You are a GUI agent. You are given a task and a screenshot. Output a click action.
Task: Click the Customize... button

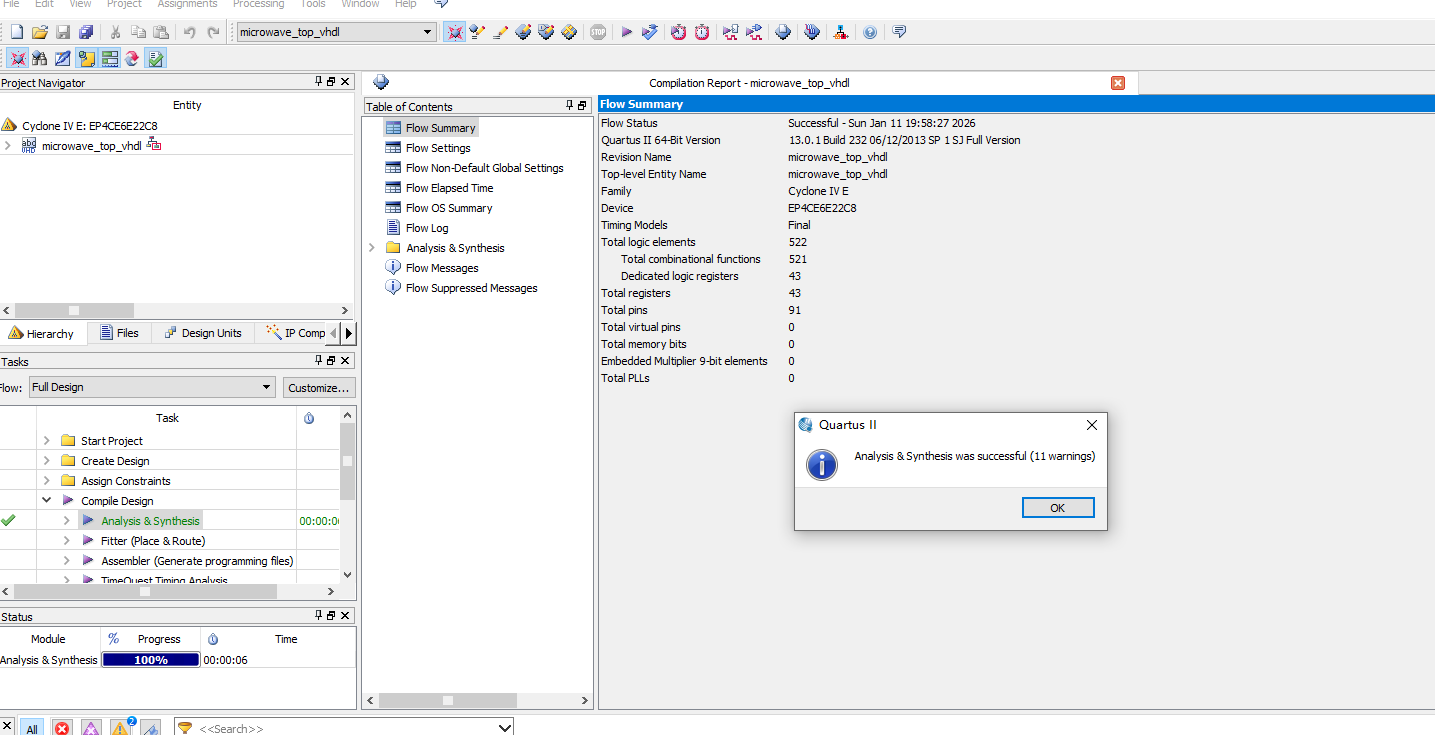click(x=318, y=387)
